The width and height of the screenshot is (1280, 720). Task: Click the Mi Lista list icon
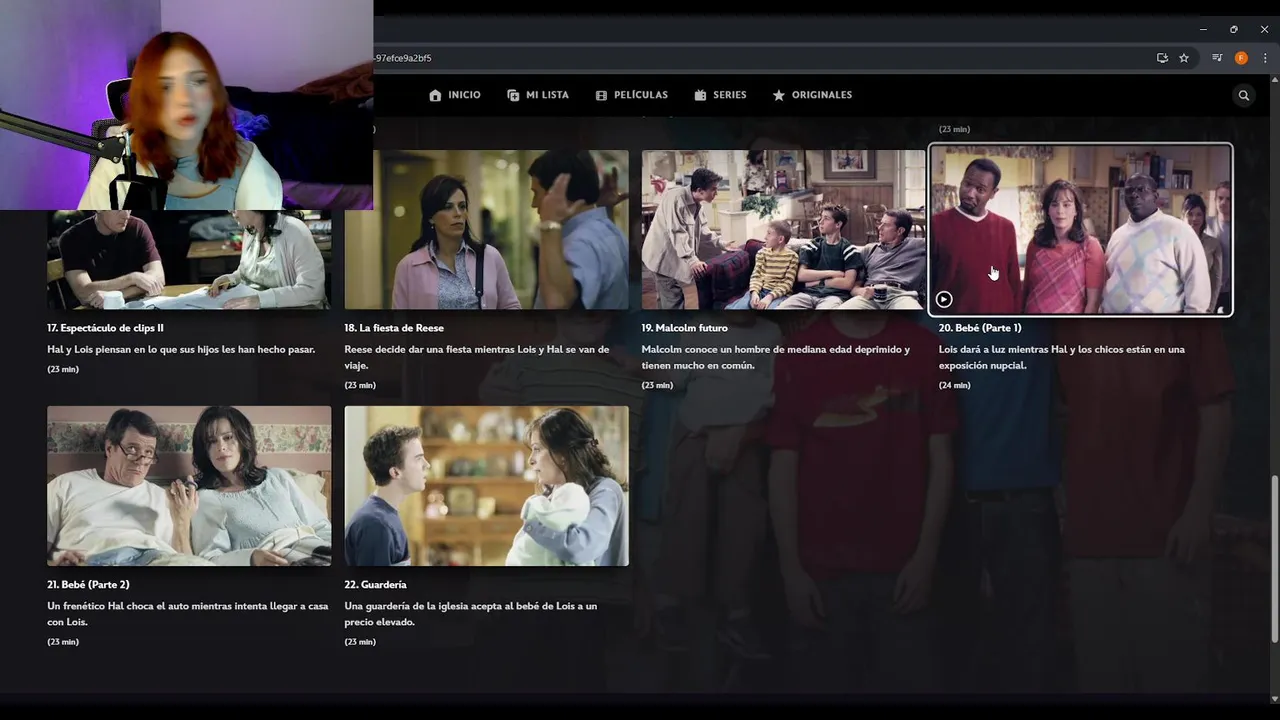[x=513, y=95]
